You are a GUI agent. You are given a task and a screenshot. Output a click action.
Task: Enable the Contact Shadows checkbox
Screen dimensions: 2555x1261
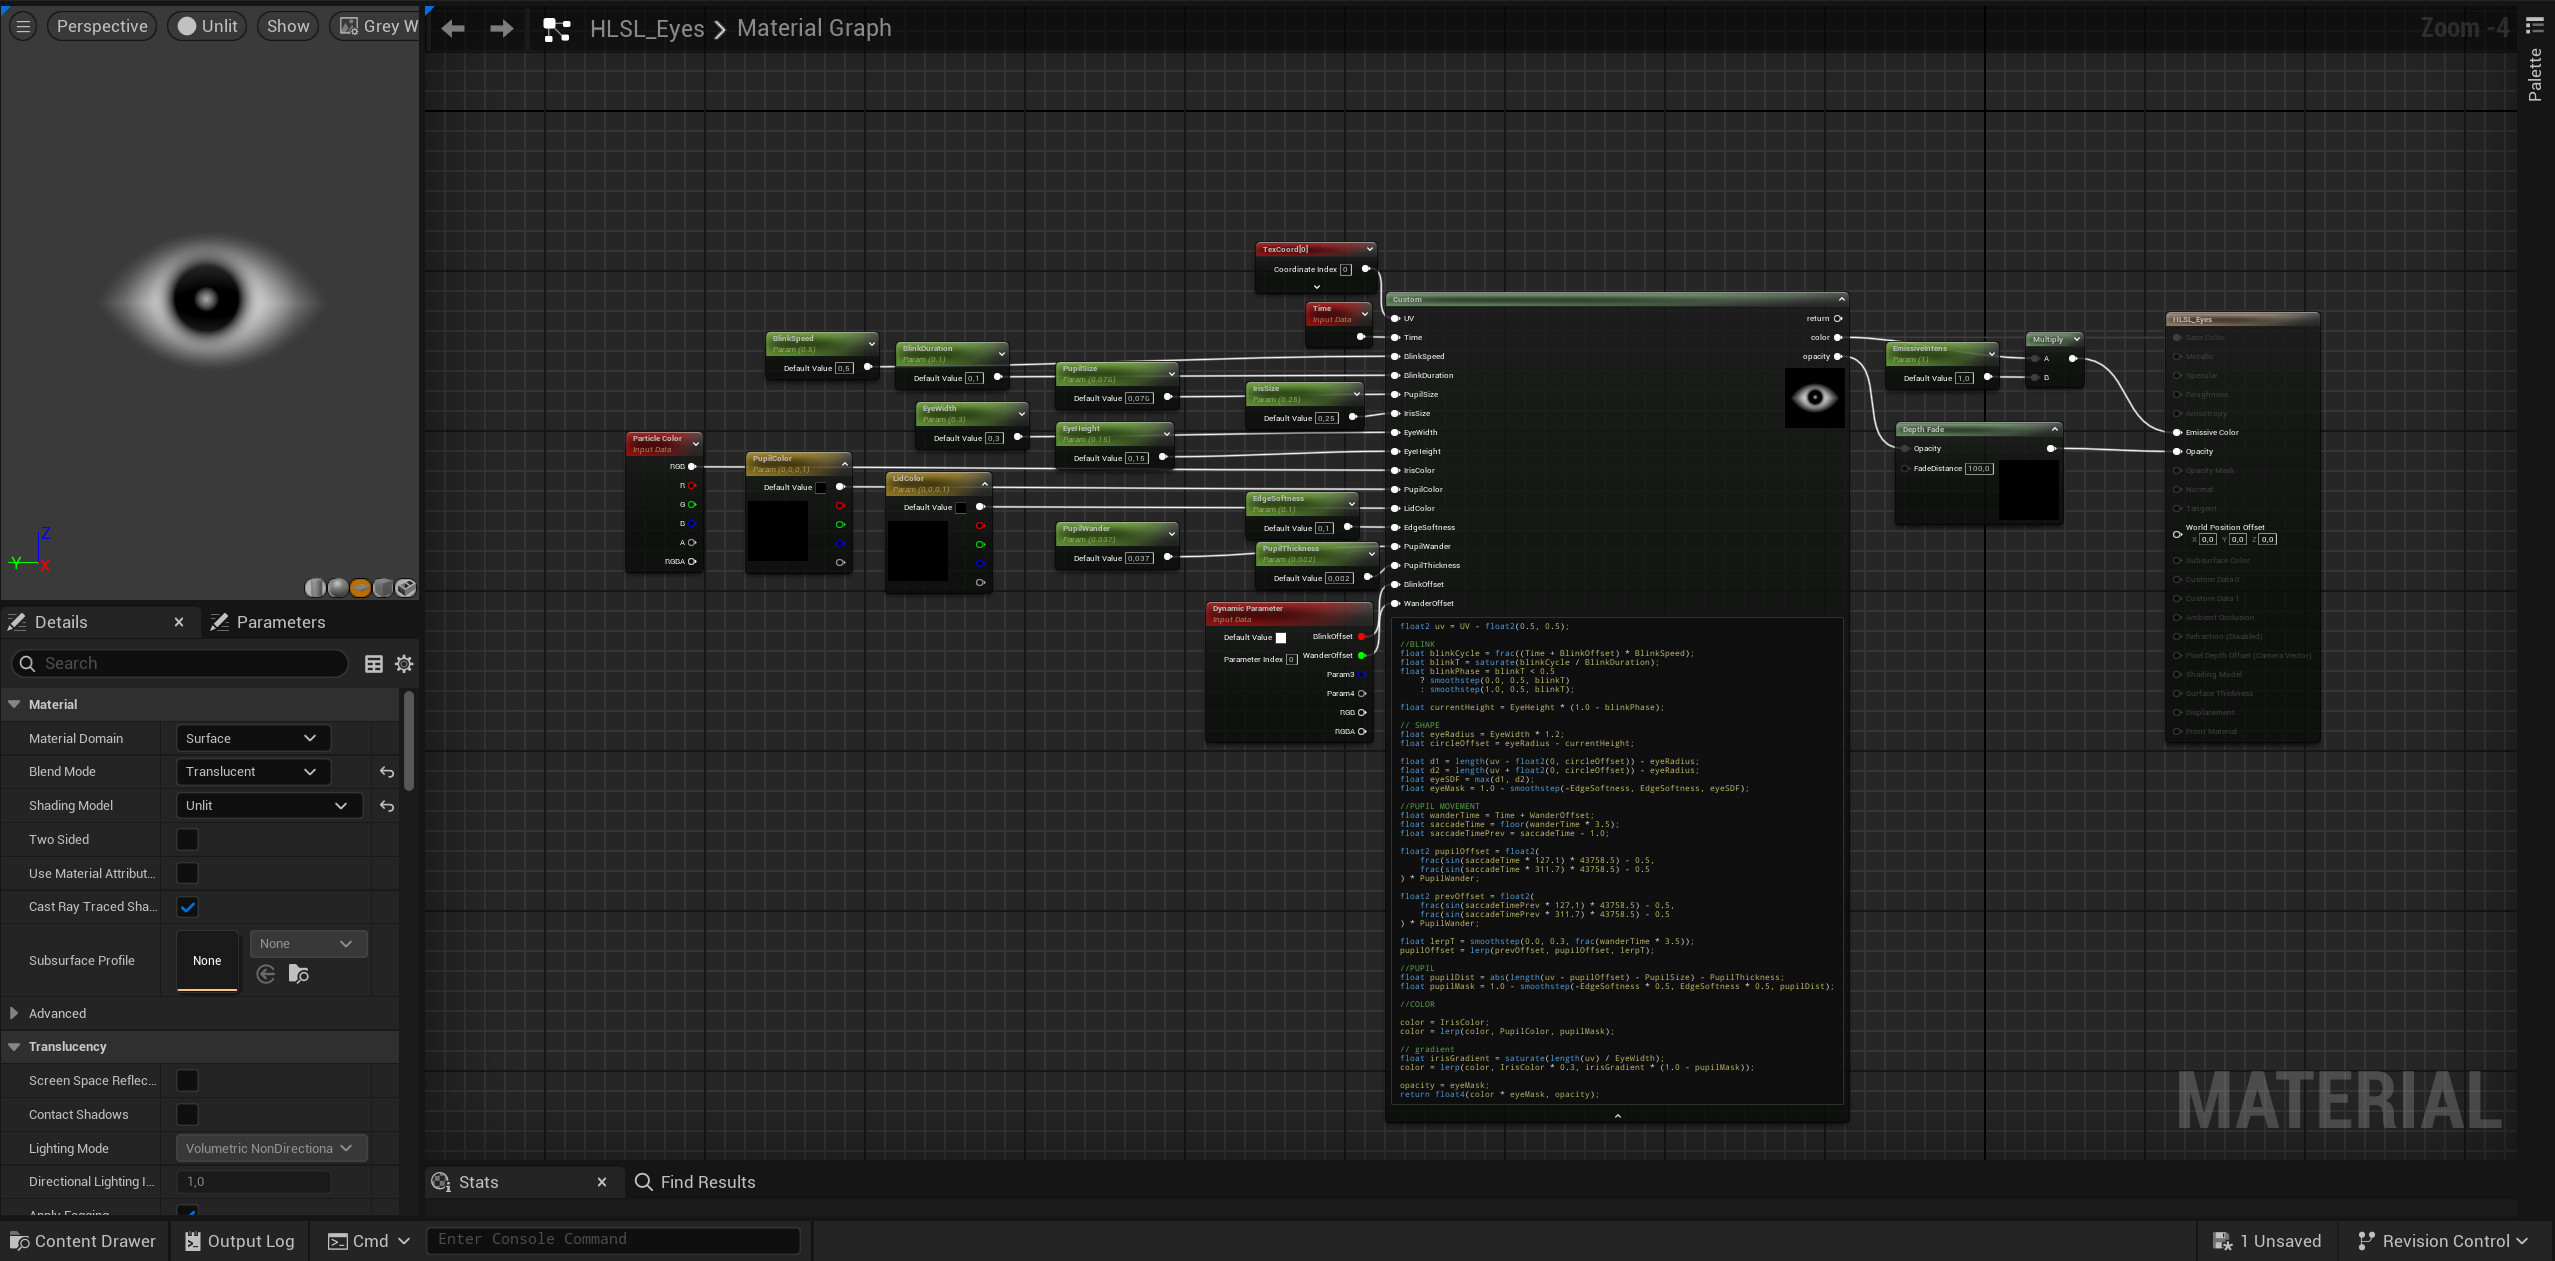[186, 1114]
